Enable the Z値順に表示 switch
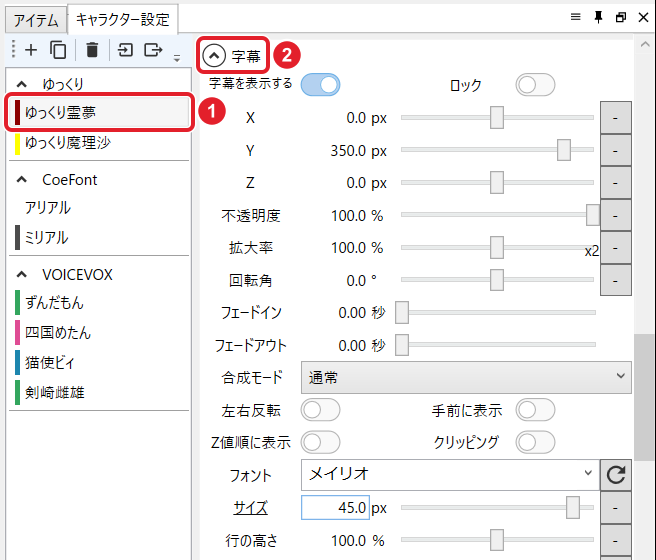656x560 pixels. point(320,442)
